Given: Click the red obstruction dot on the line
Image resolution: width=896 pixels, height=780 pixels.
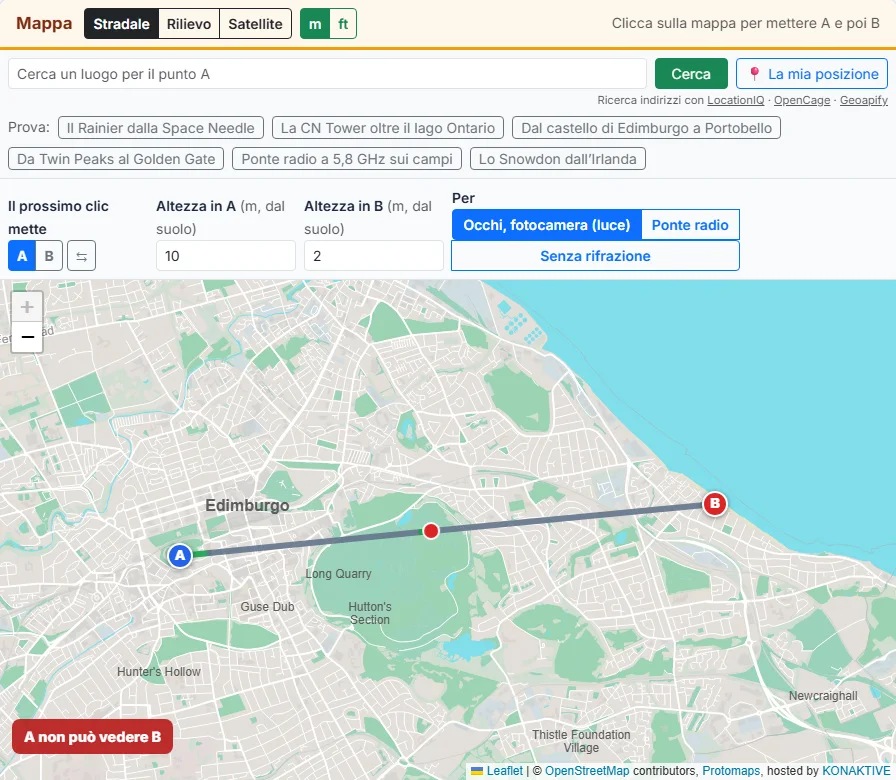Looking at the screenshot, I should pyautogui.click(x=431, y=531).
